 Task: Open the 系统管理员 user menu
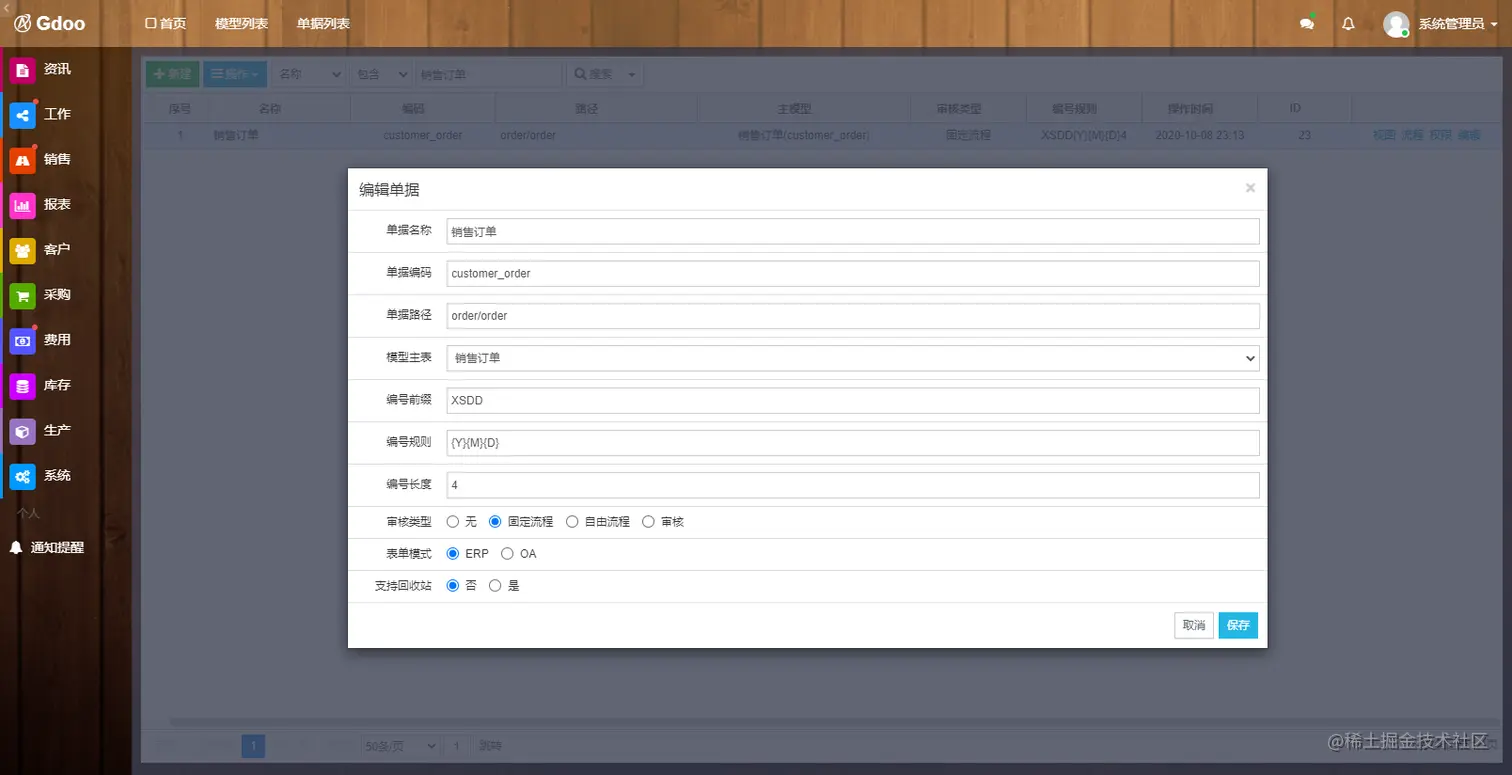pyautogui.click(x=1457, y=24)
